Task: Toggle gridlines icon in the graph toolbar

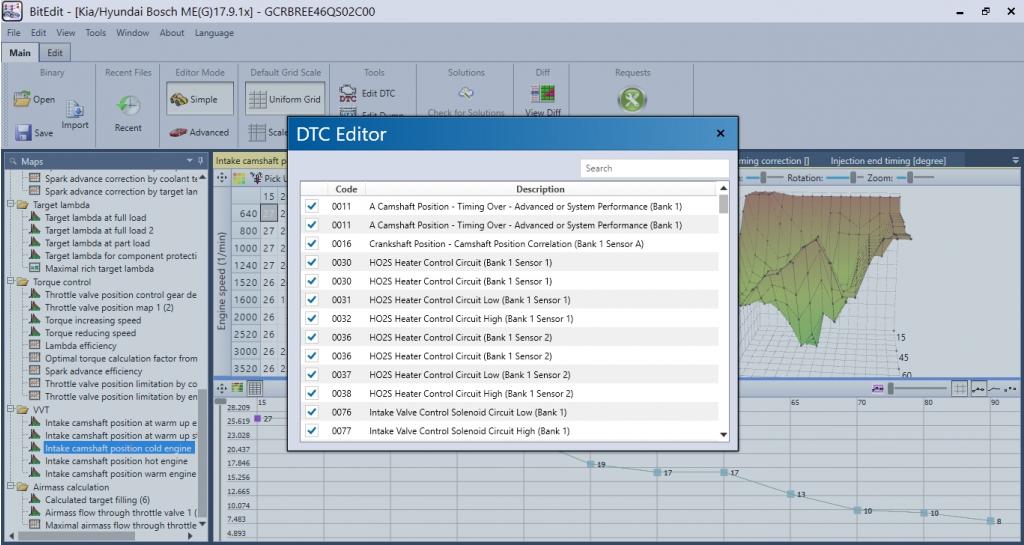Action: [x=959, y=388]
